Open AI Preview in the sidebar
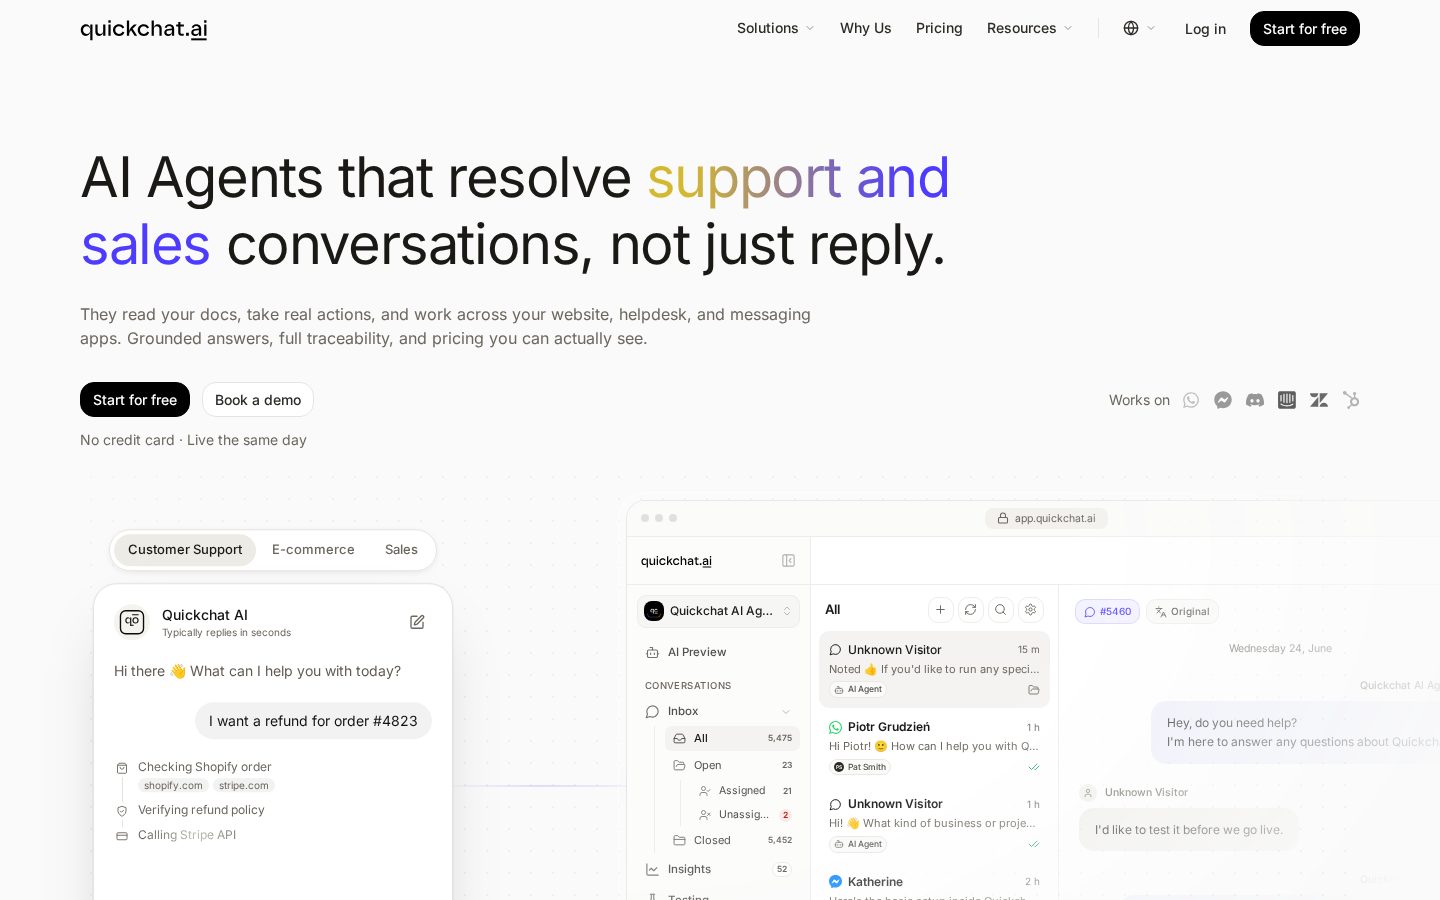Viewport: 1440px width, 900px height. tap(718, 652)
